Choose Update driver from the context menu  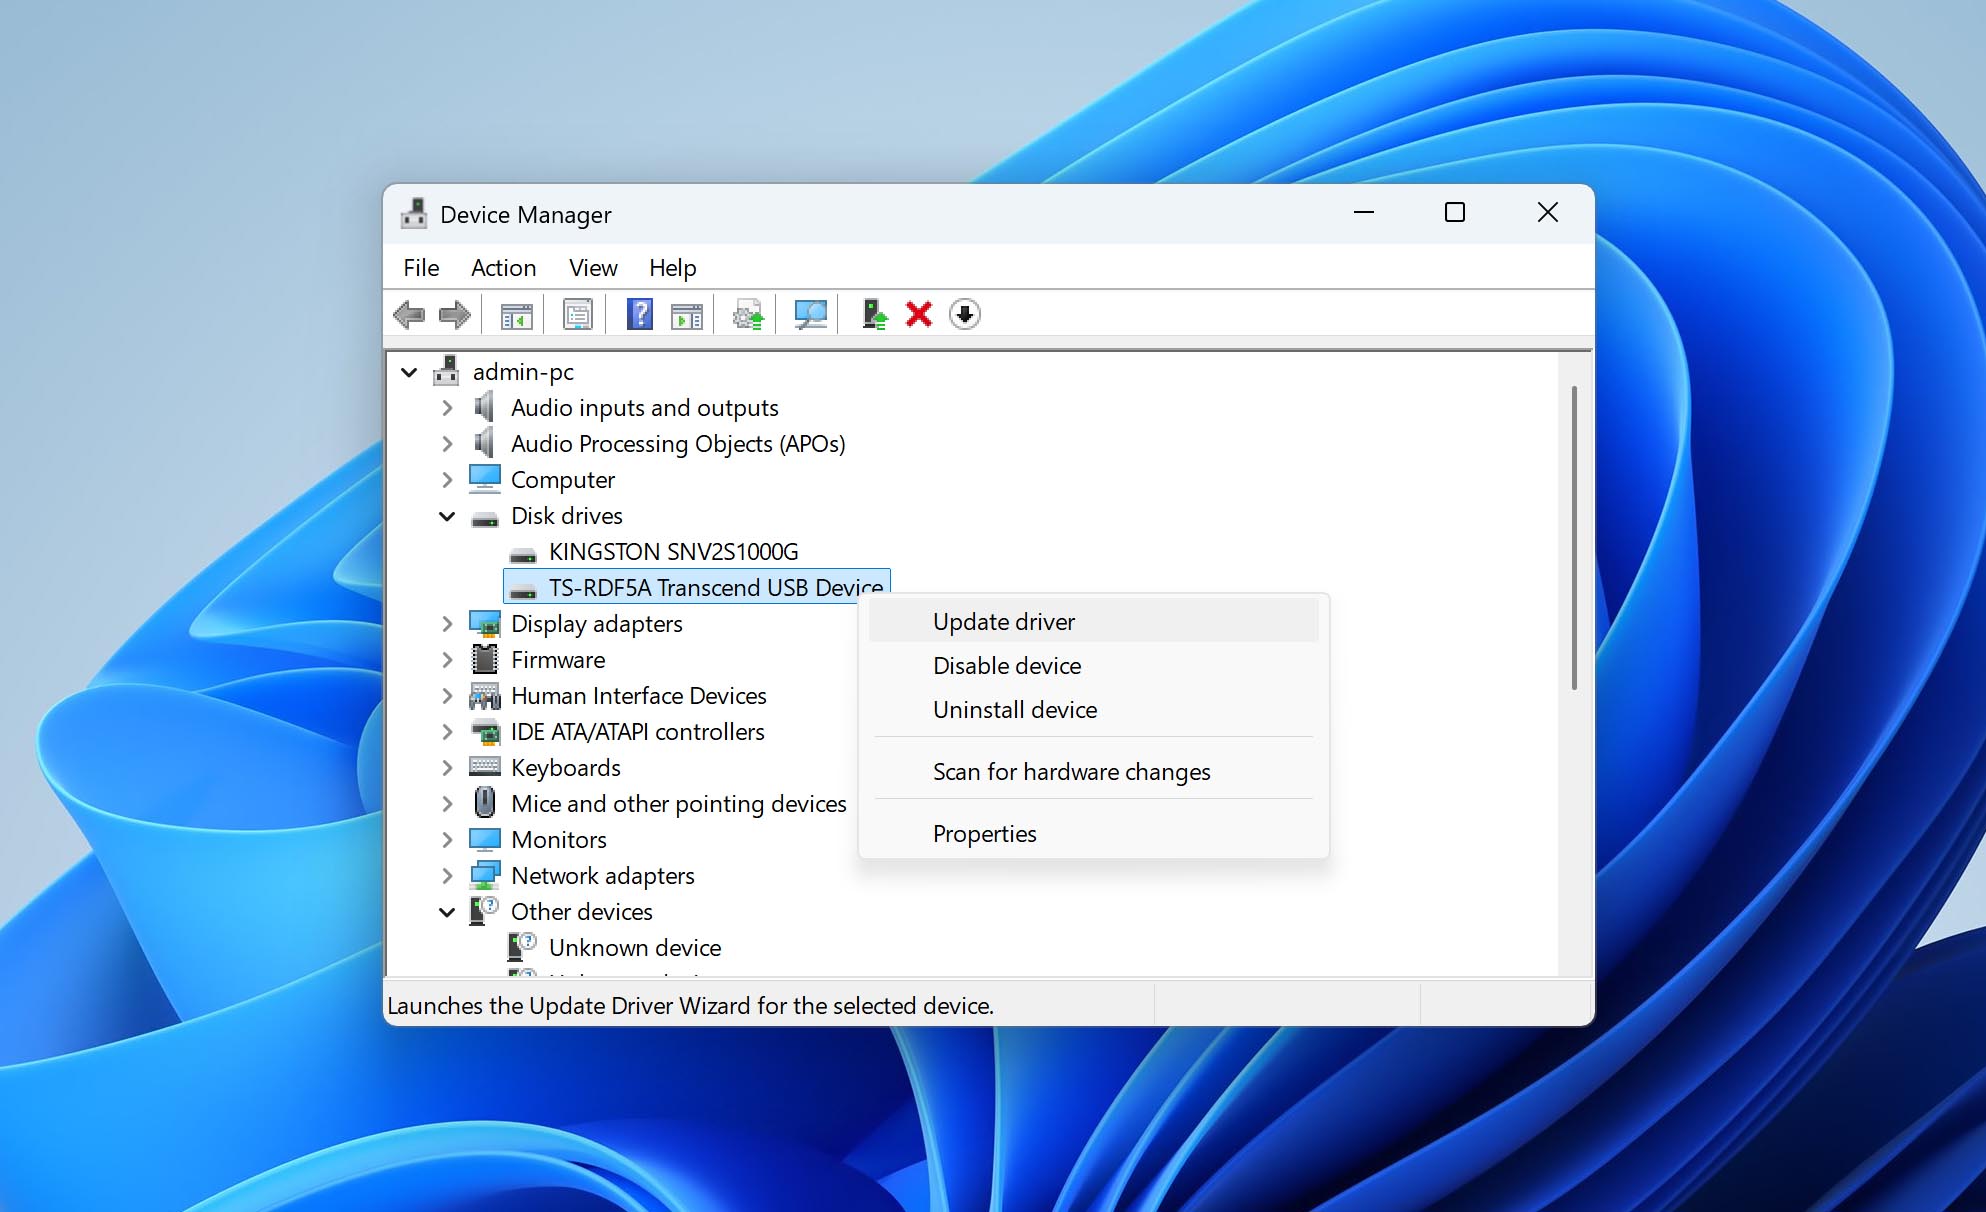[1003, 621]
